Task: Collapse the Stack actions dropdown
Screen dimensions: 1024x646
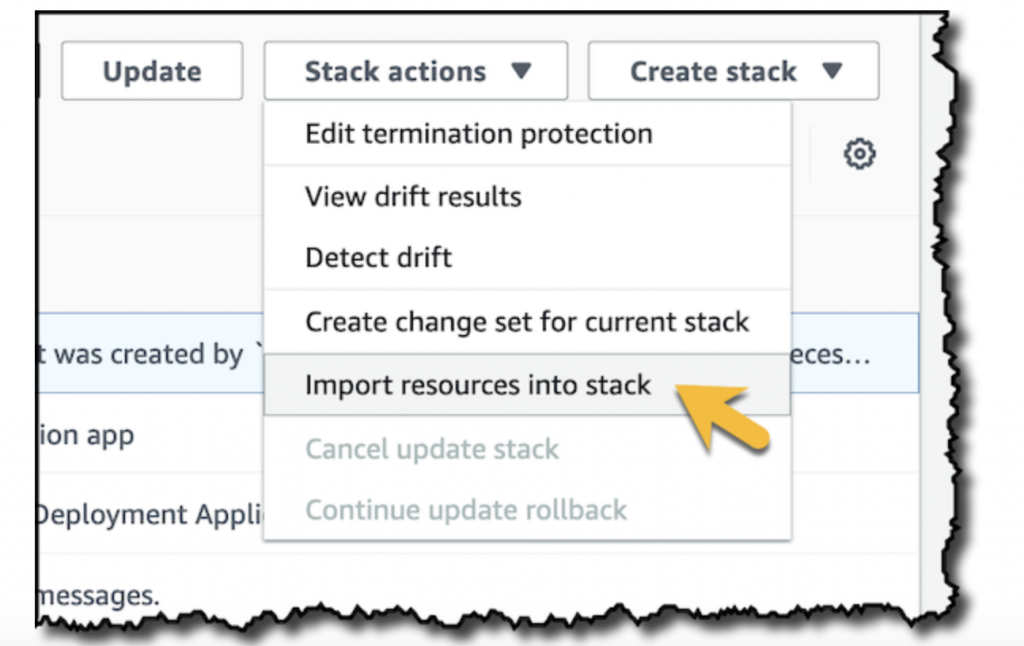Action: (415, 71)
